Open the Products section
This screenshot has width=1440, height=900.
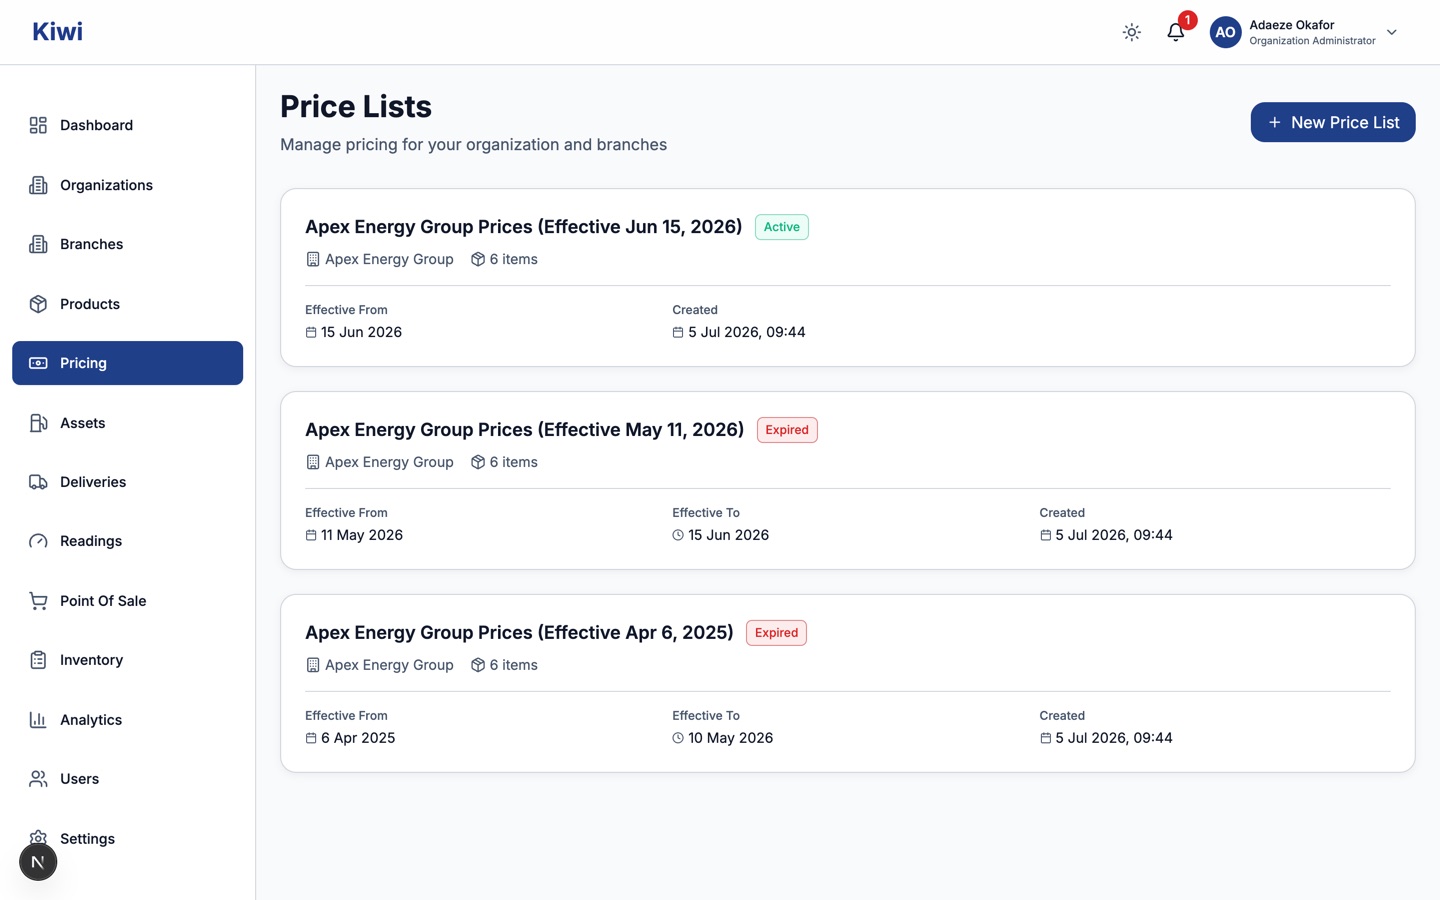click(x=127, y=304)
